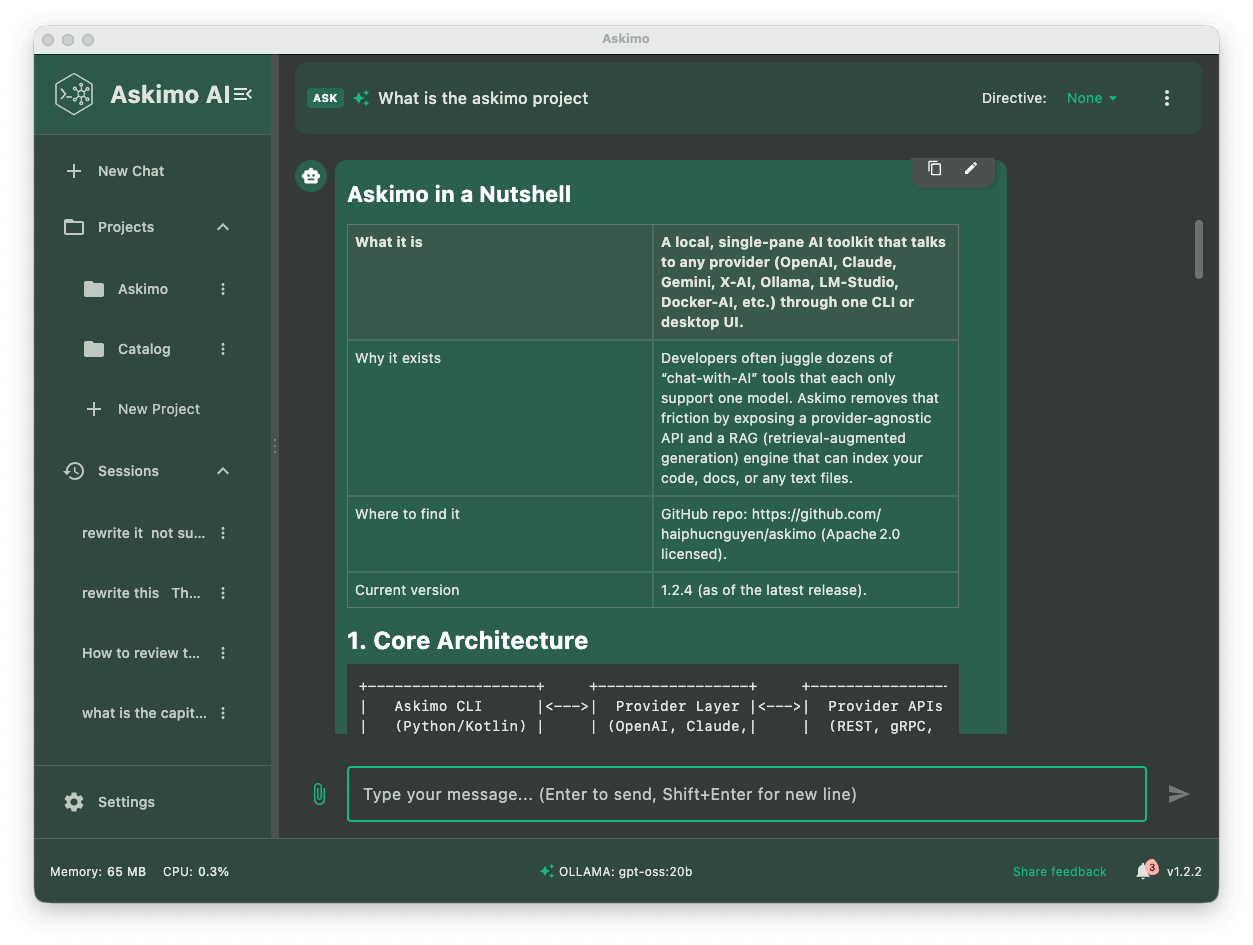Open notifications via the bell icon
Image resolution: width=1253 pixels, height=945 pixels.
(1145, 871)
